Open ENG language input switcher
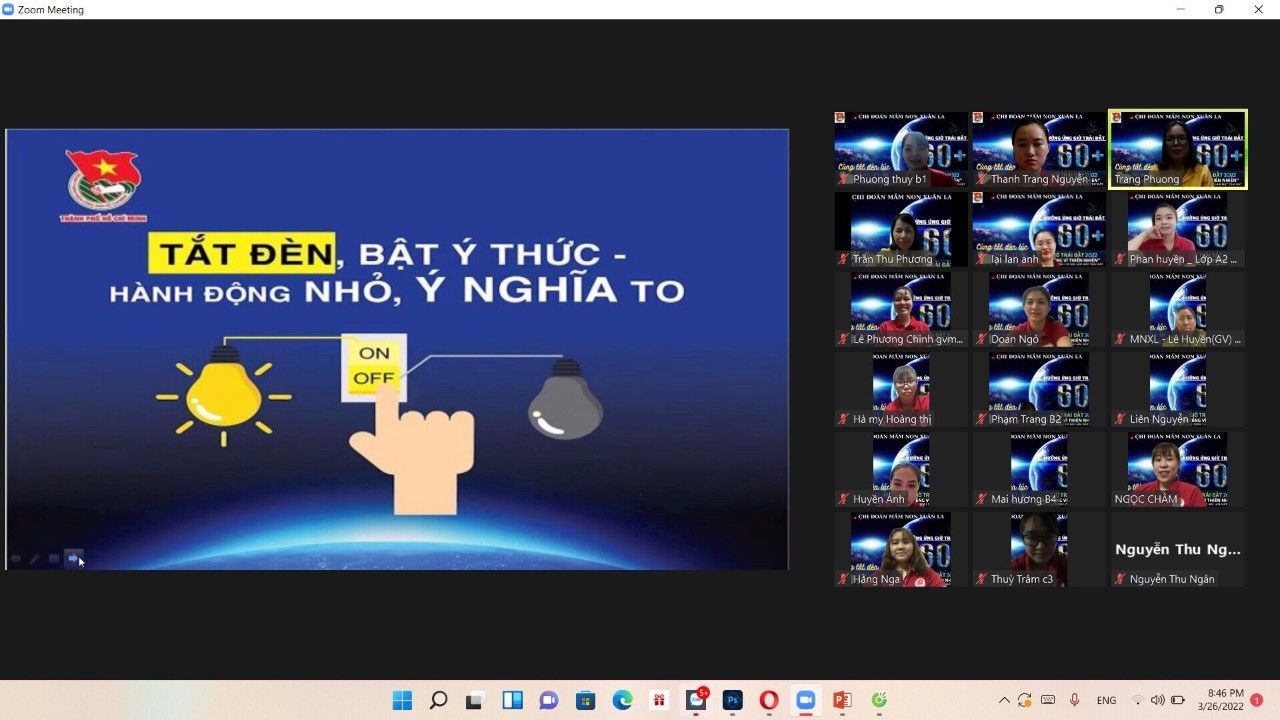 click(1106, 700)
